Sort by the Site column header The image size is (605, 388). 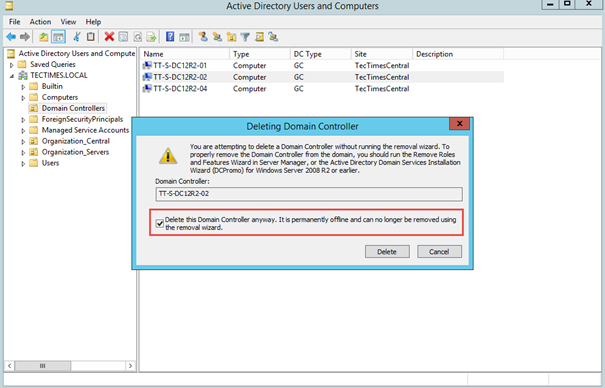tap(382, 54)
